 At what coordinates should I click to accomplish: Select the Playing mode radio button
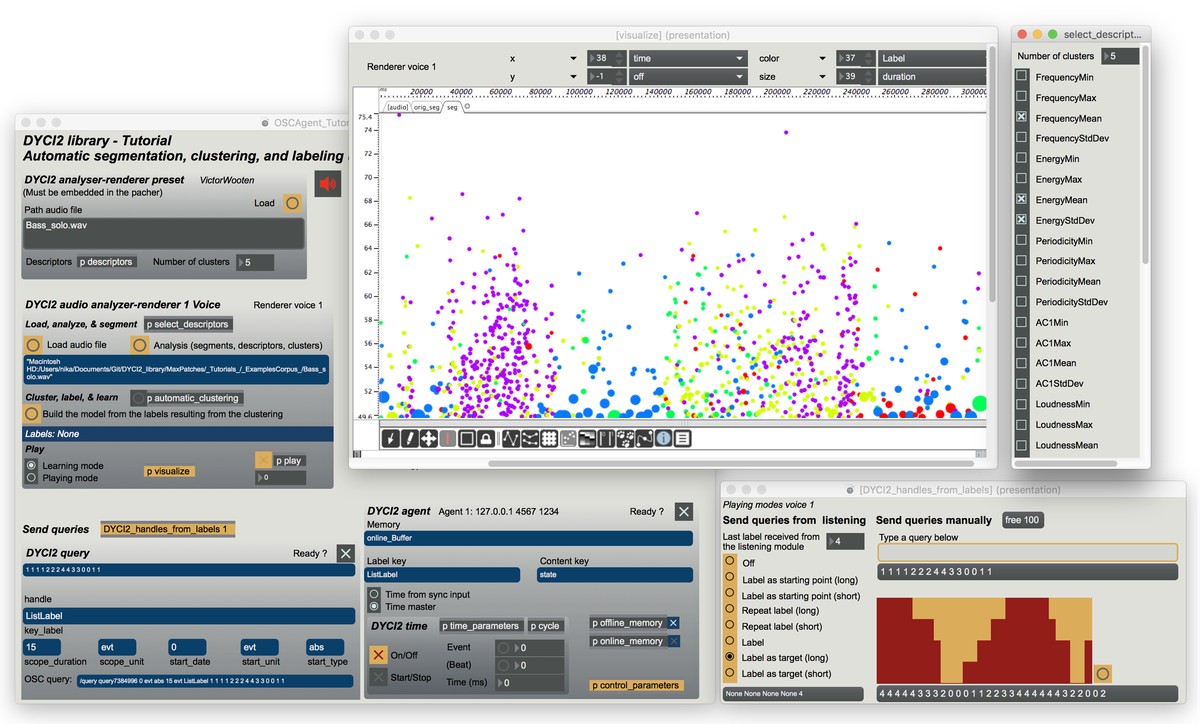(x=32, y=478)
